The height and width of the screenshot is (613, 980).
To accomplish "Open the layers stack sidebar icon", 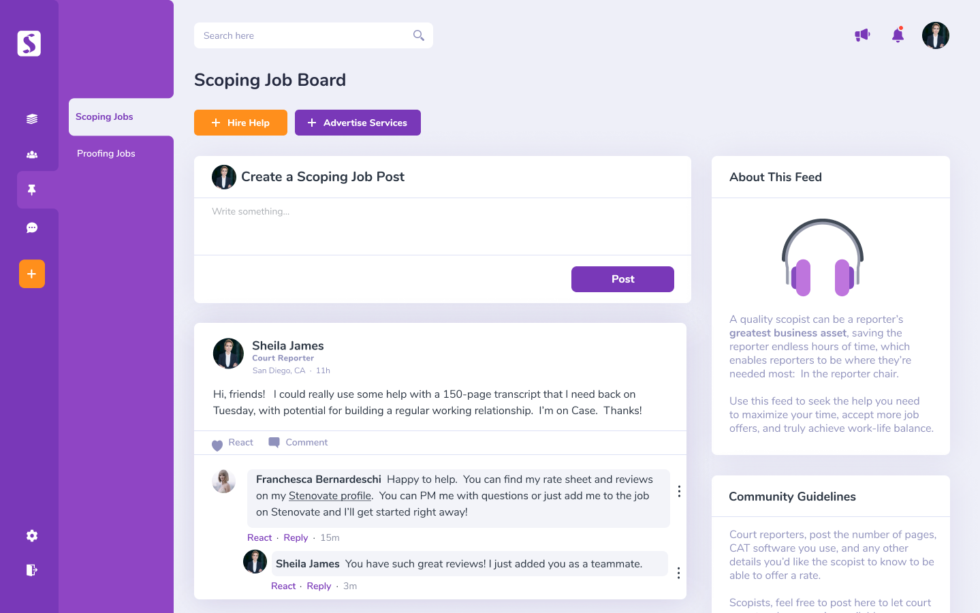I will pyautogui.click(x=32, y=118).
